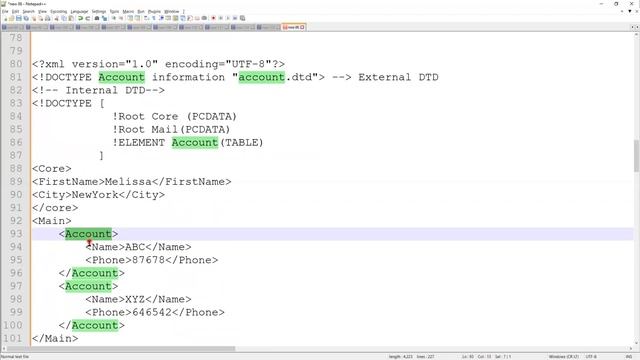Click the Paste toolbar icon
The height and width of the screenshot is (360, 640).
[x=71, y=18]
